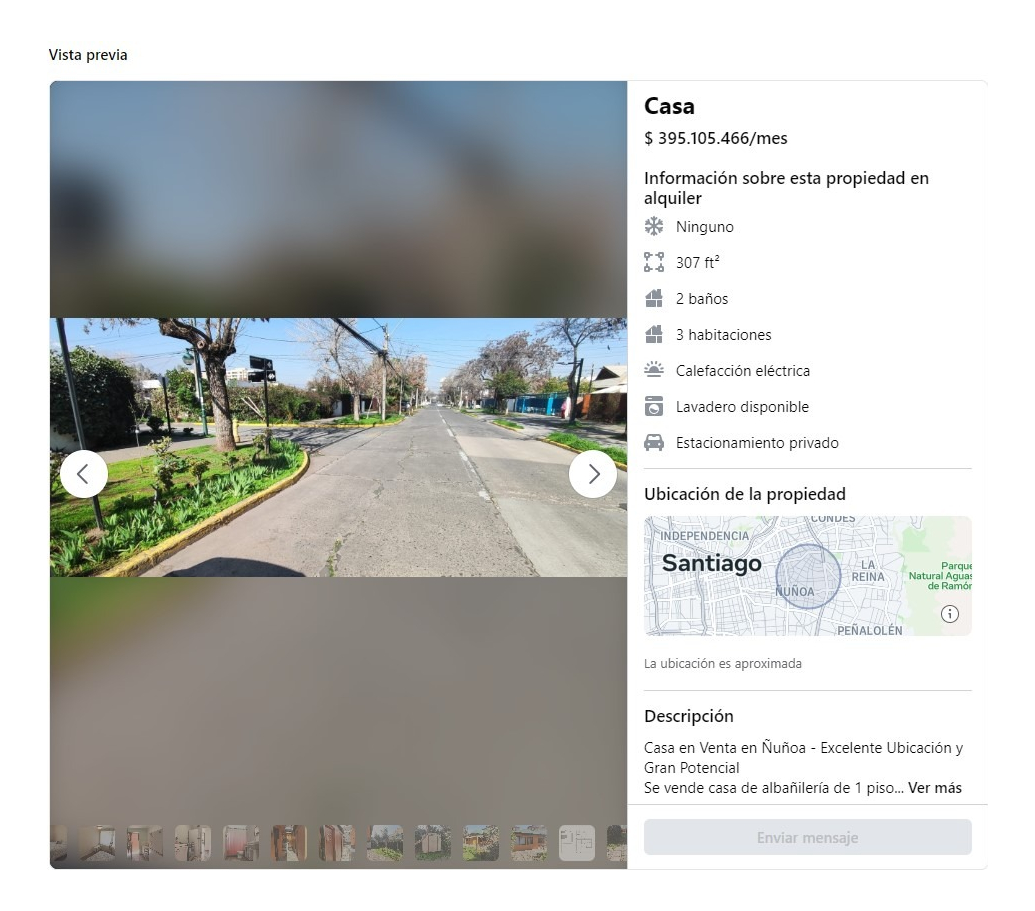
Task: Select the square footage area icon
Action: (654, 262)
